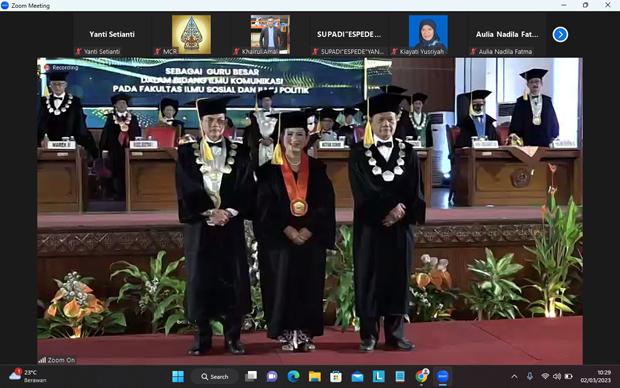Click muted mic icon beside Khairul Amal name
The height and width of the screenshot is (388, 620).
236,51
